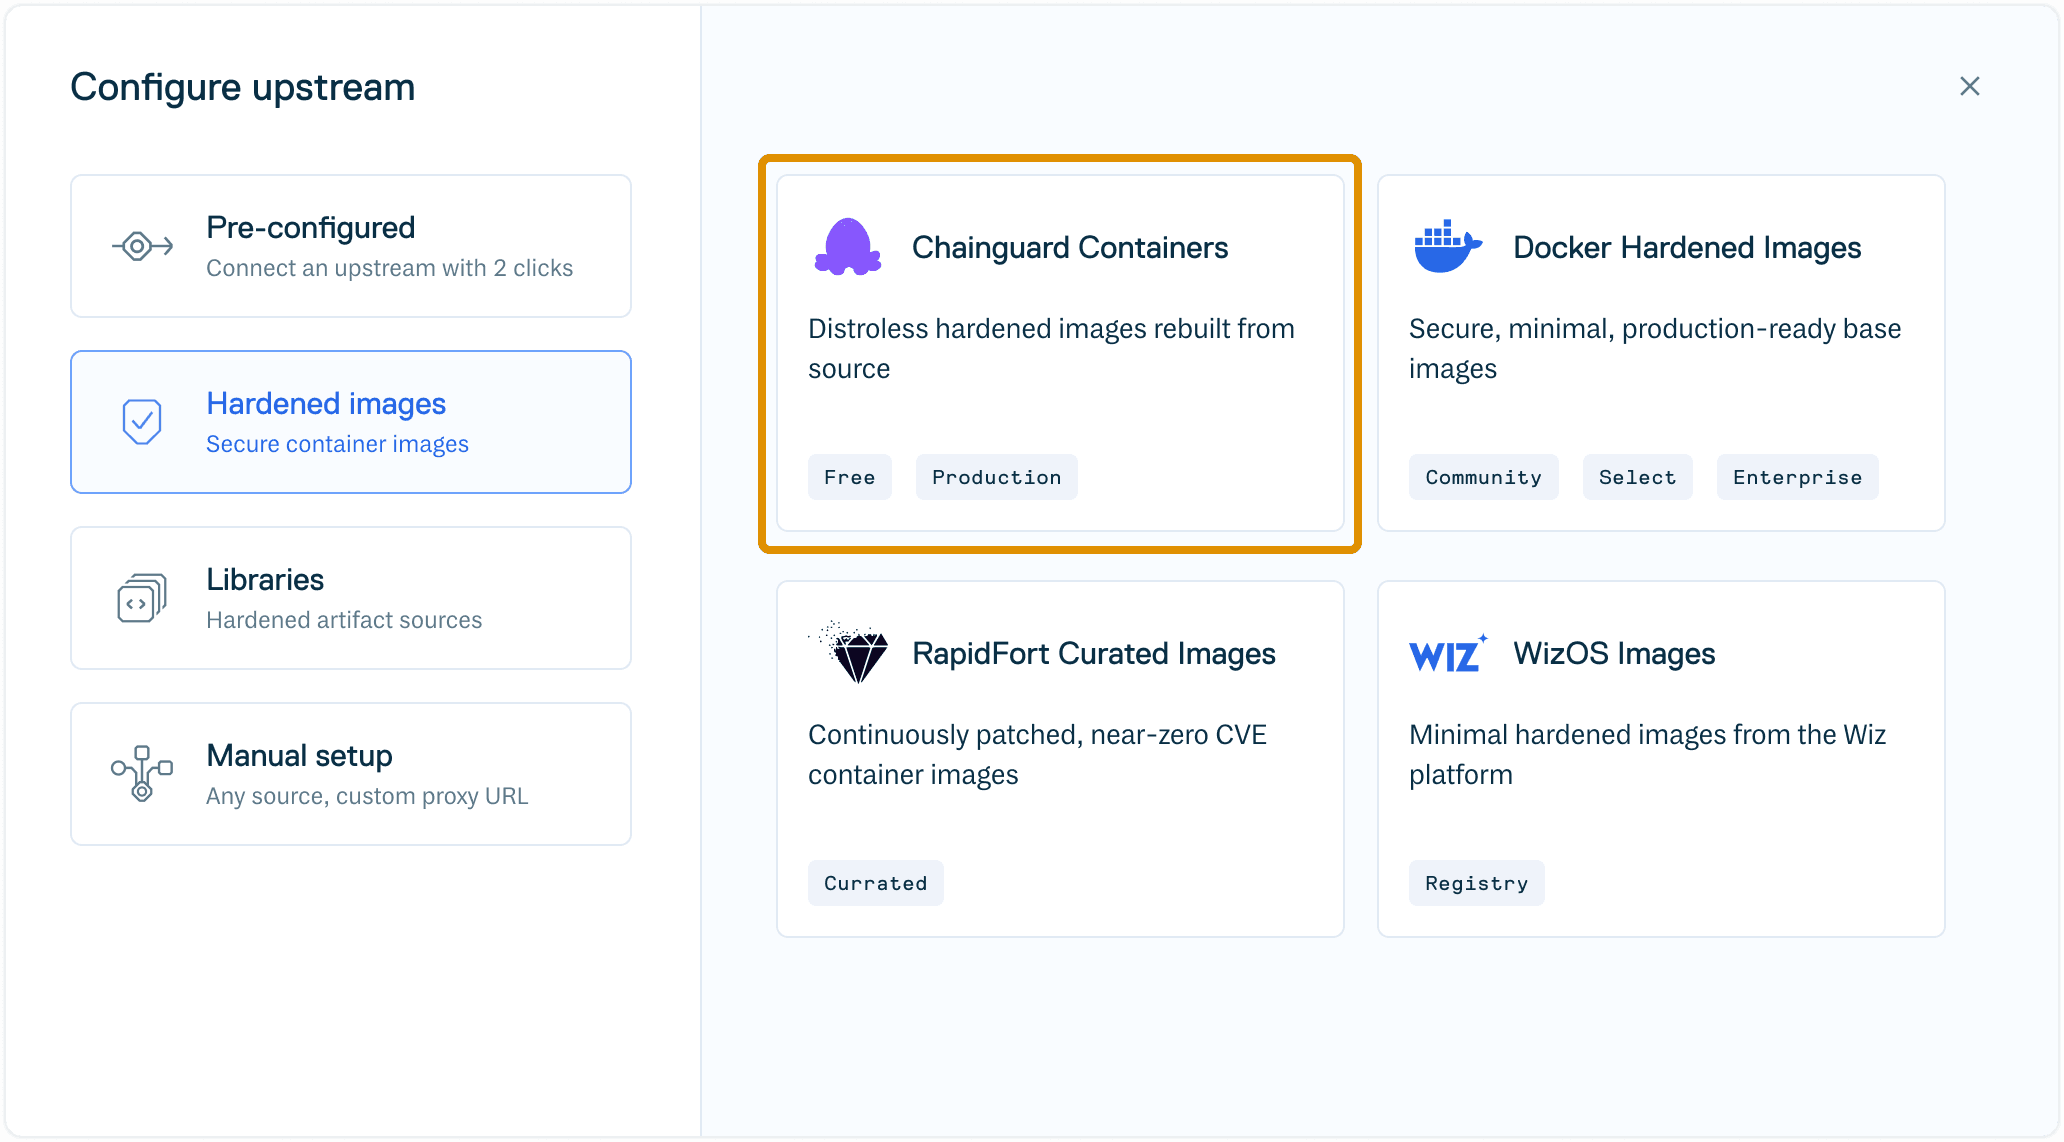Click the Pre-configured upstream connector icon

[x=142, y=246]
